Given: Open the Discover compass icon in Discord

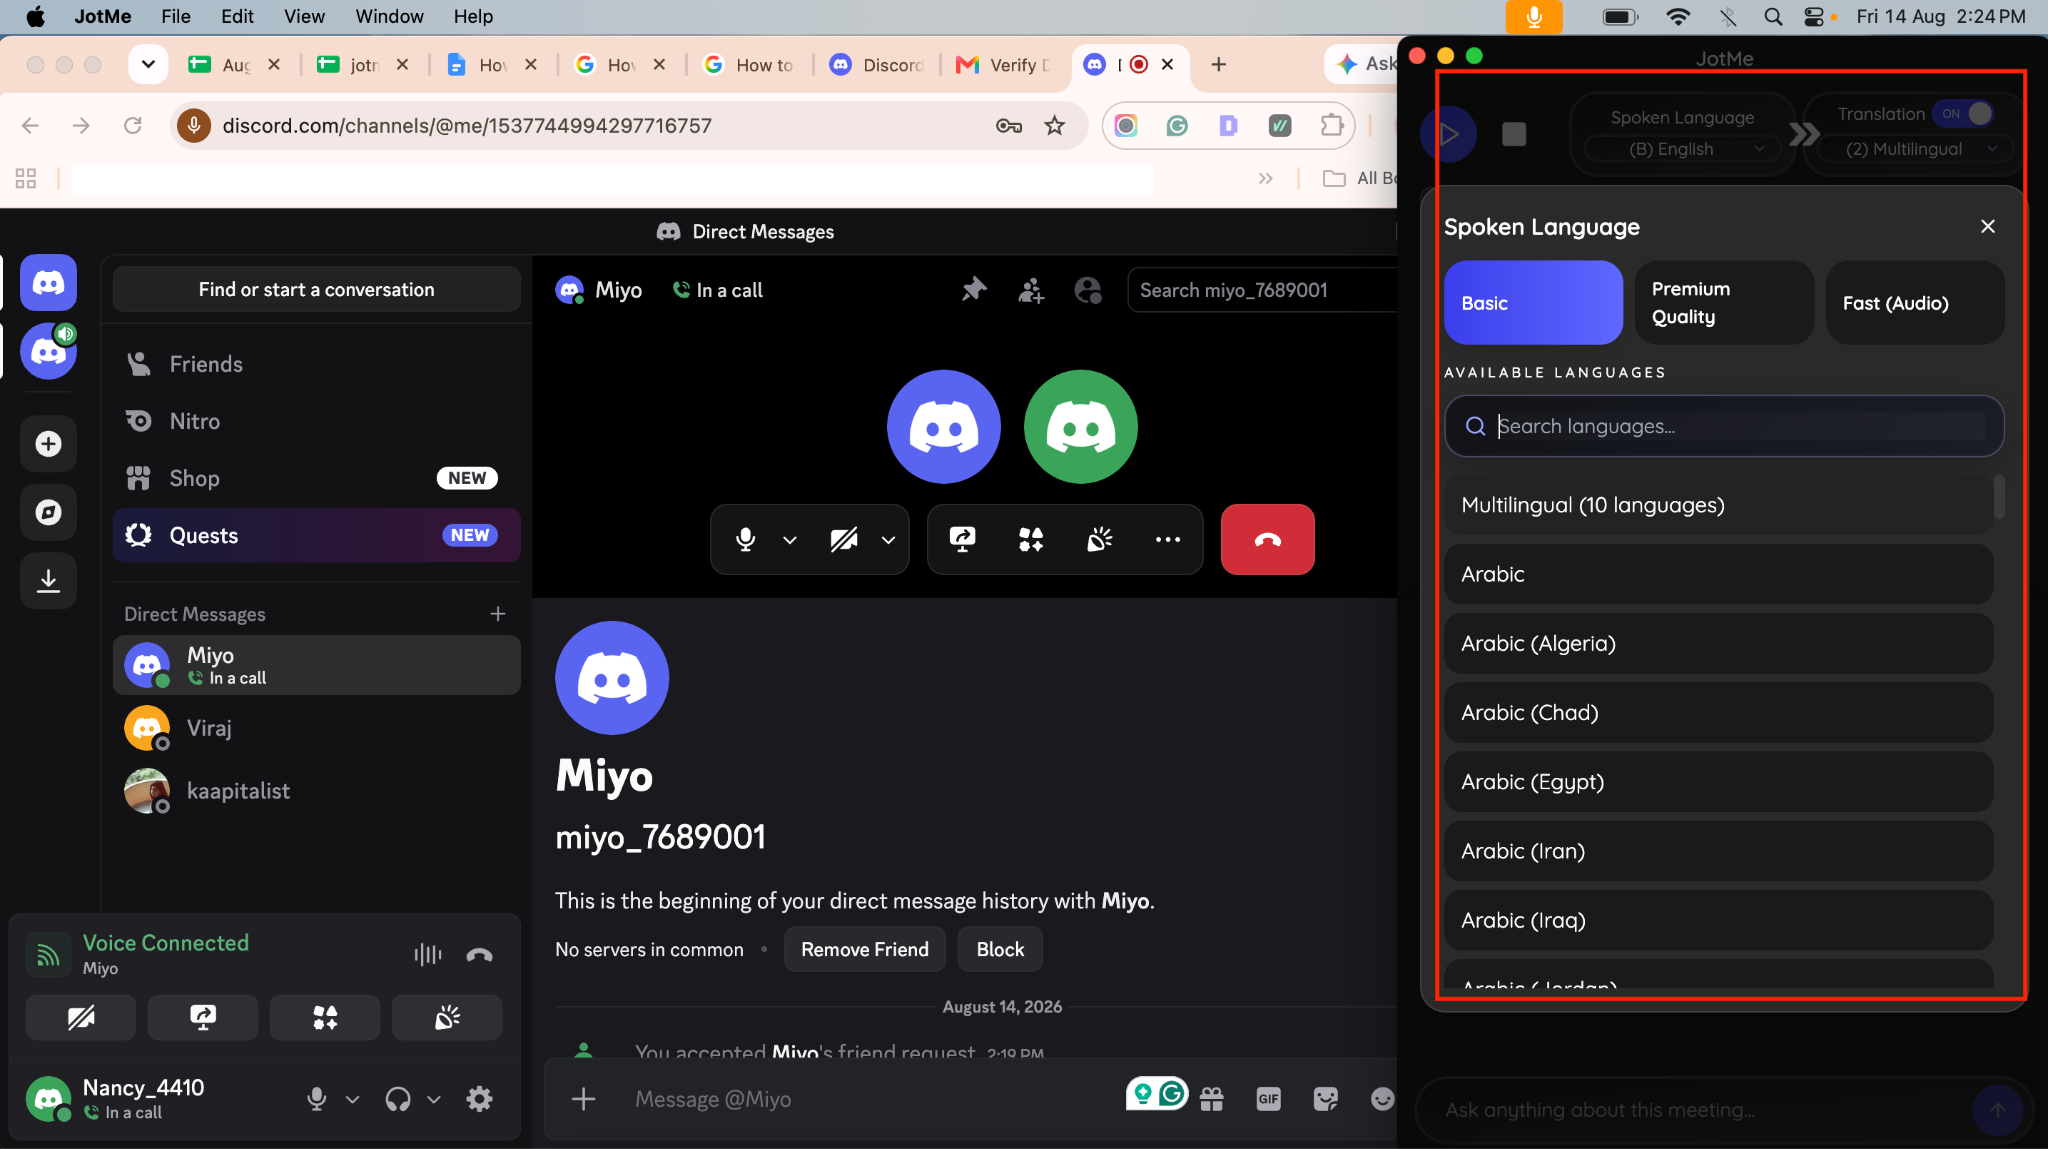Looking at the screenshot, I should (x=48, y=513).
